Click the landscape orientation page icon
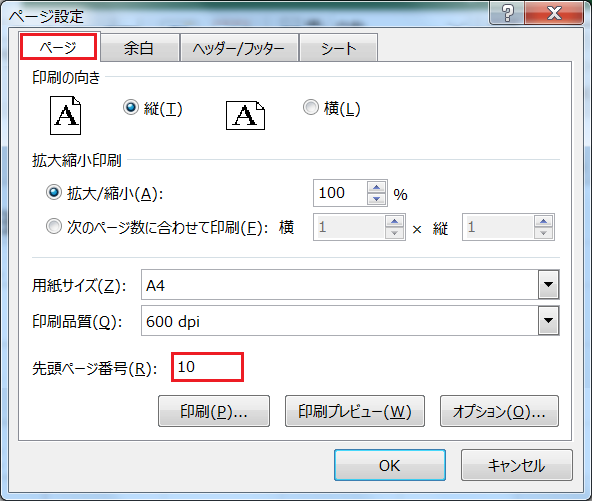Viewport: 594px width, 503px height. (x=245, y=116)
